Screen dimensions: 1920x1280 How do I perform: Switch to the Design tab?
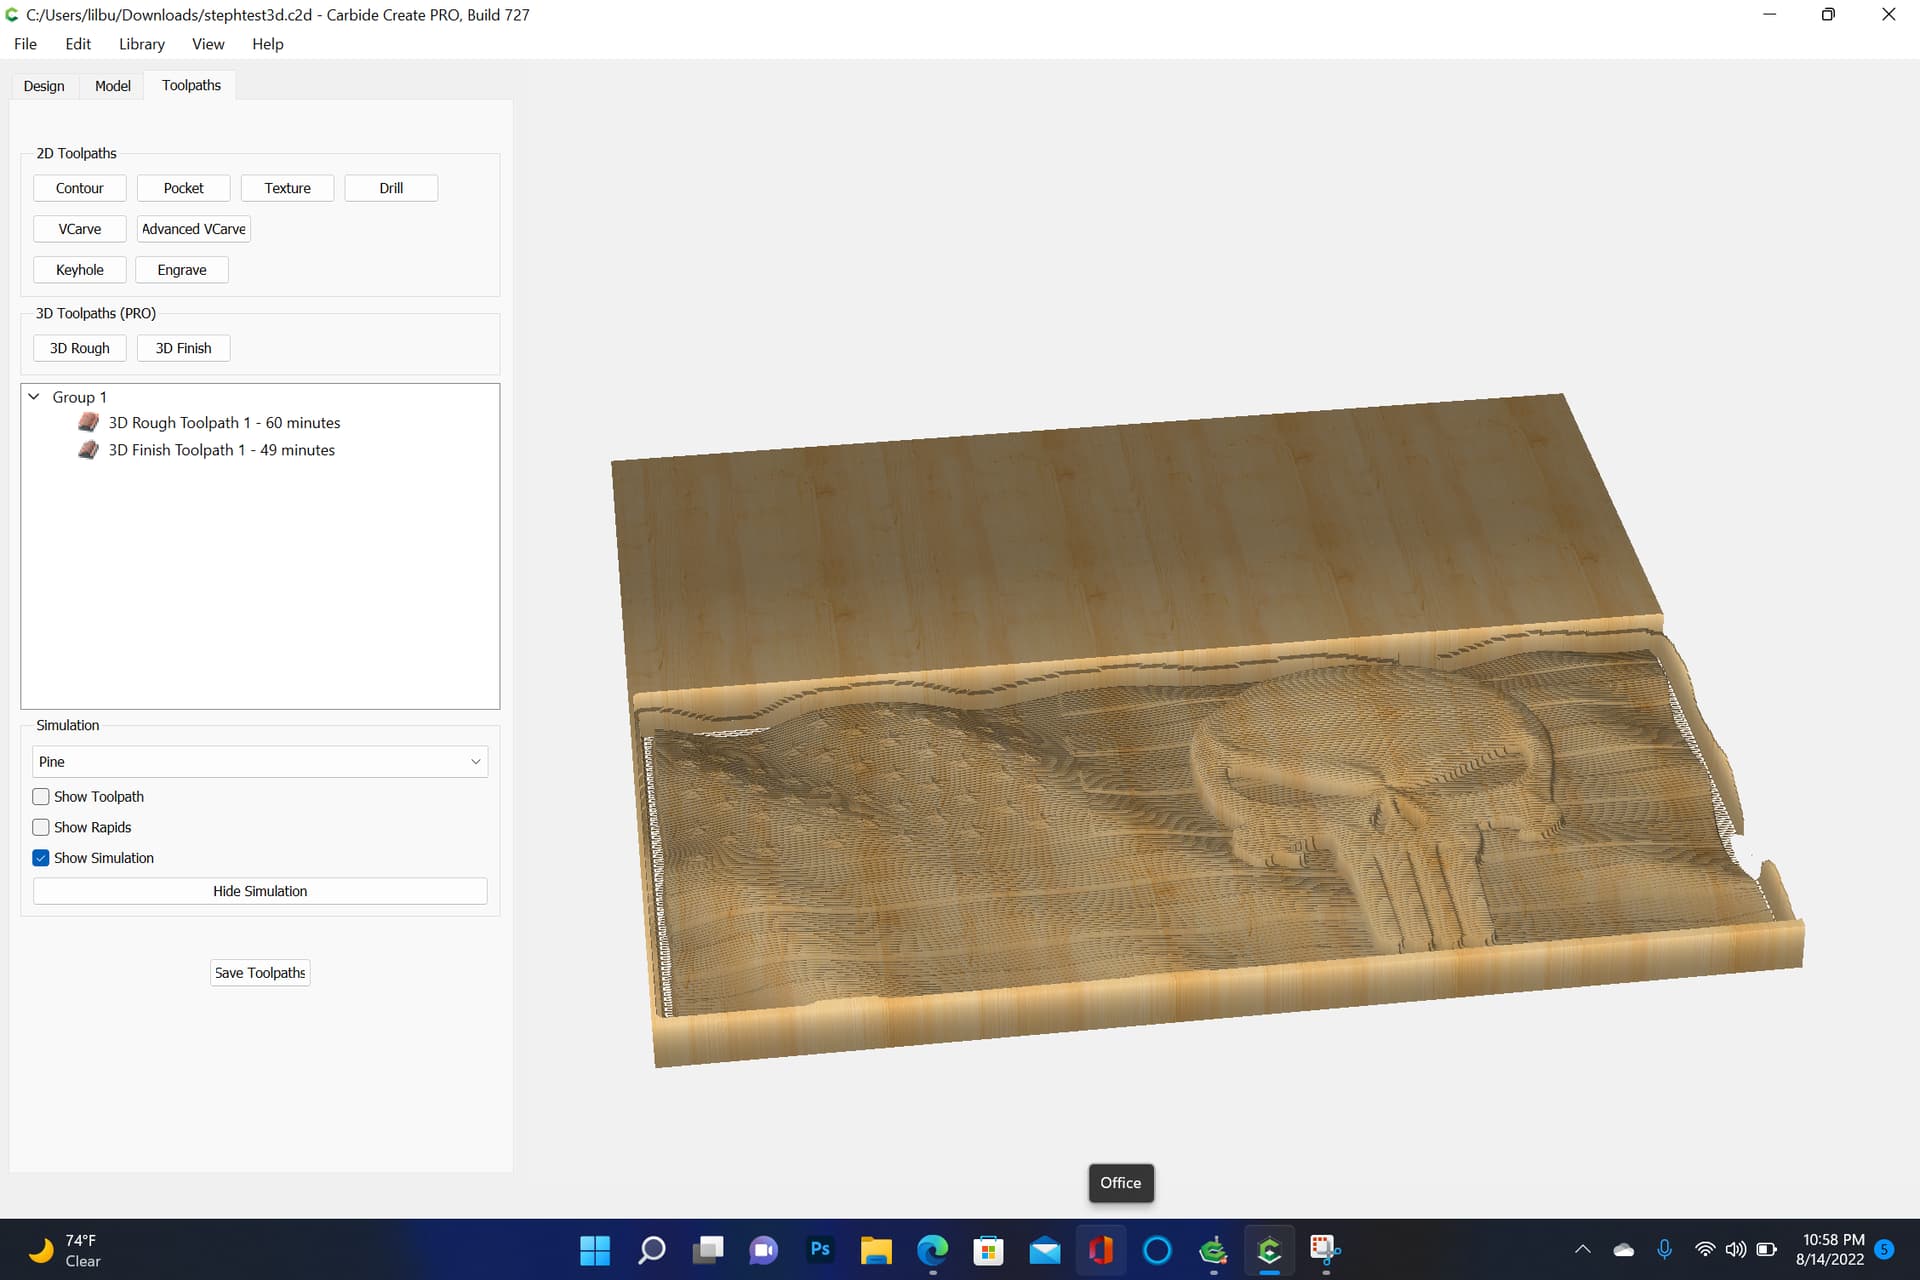pos(44,86)
